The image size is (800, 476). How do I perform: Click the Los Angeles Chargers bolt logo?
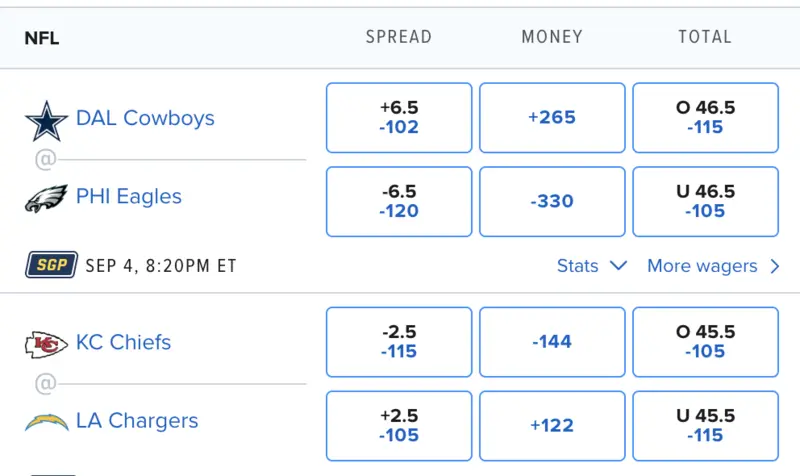coord(46,421)
